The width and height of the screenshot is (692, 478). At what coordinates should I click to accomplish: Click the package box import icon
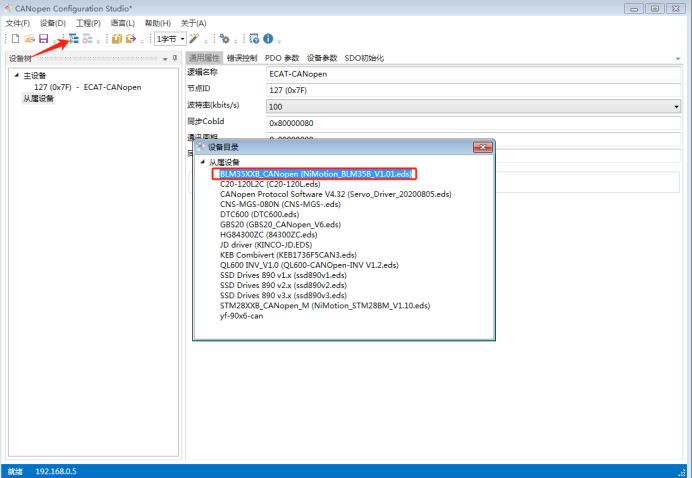[x=117, y=39]
